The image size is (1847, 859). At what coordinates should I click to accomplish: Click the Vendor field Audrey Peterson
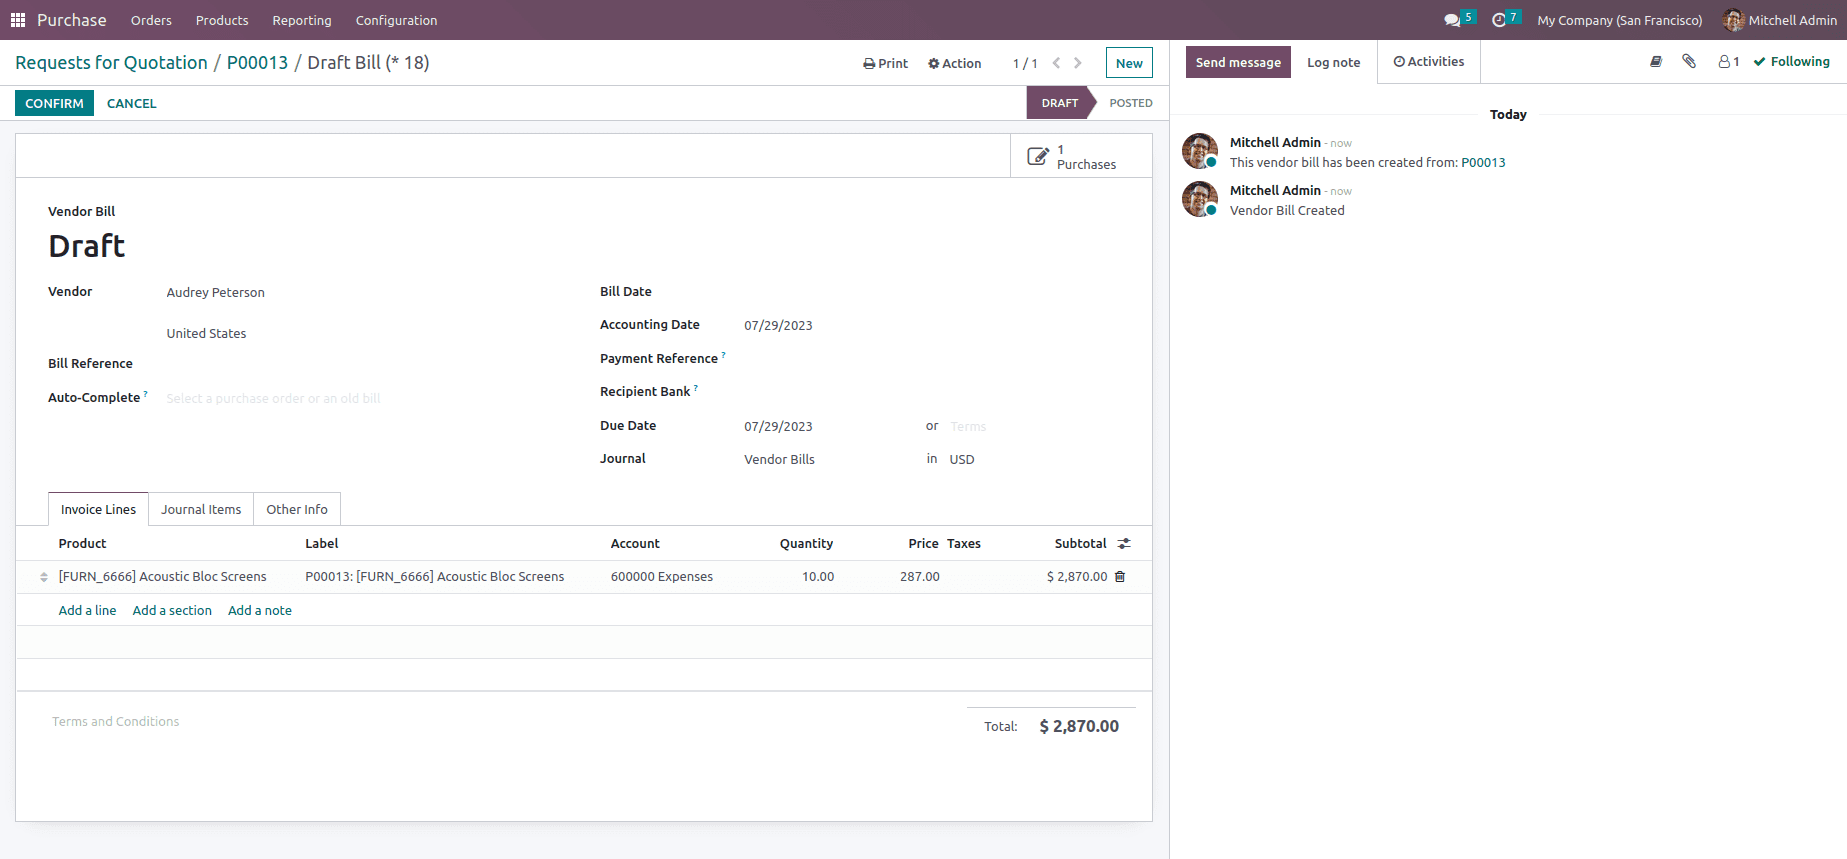point(215,293)
